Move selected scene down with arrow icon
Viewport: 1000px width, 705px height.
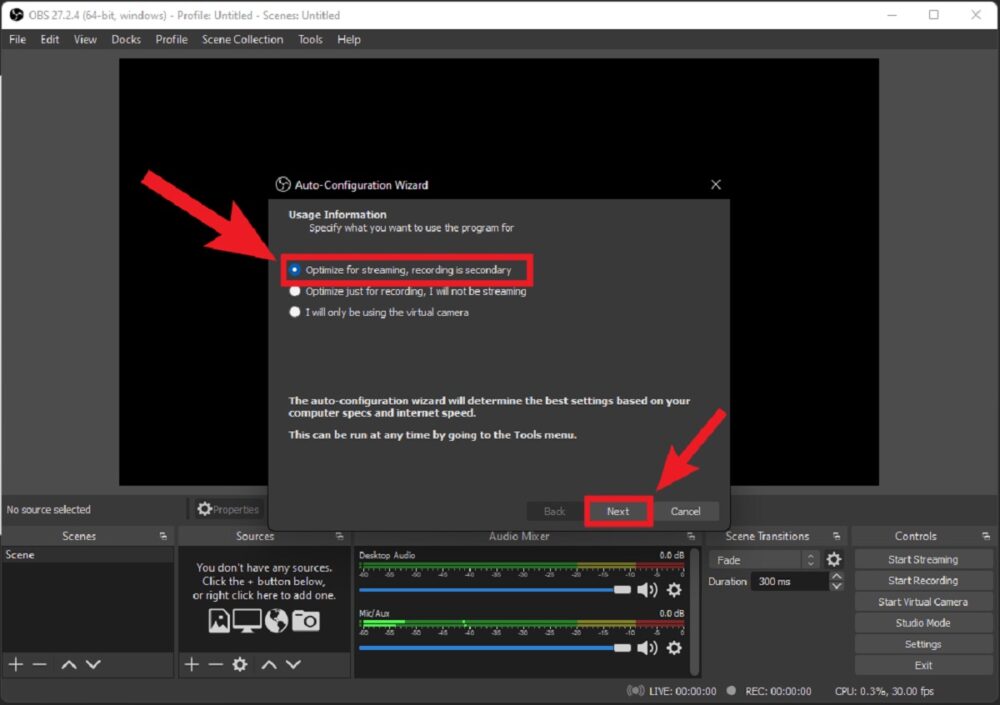pyautogui.click(x=92, y=664)
